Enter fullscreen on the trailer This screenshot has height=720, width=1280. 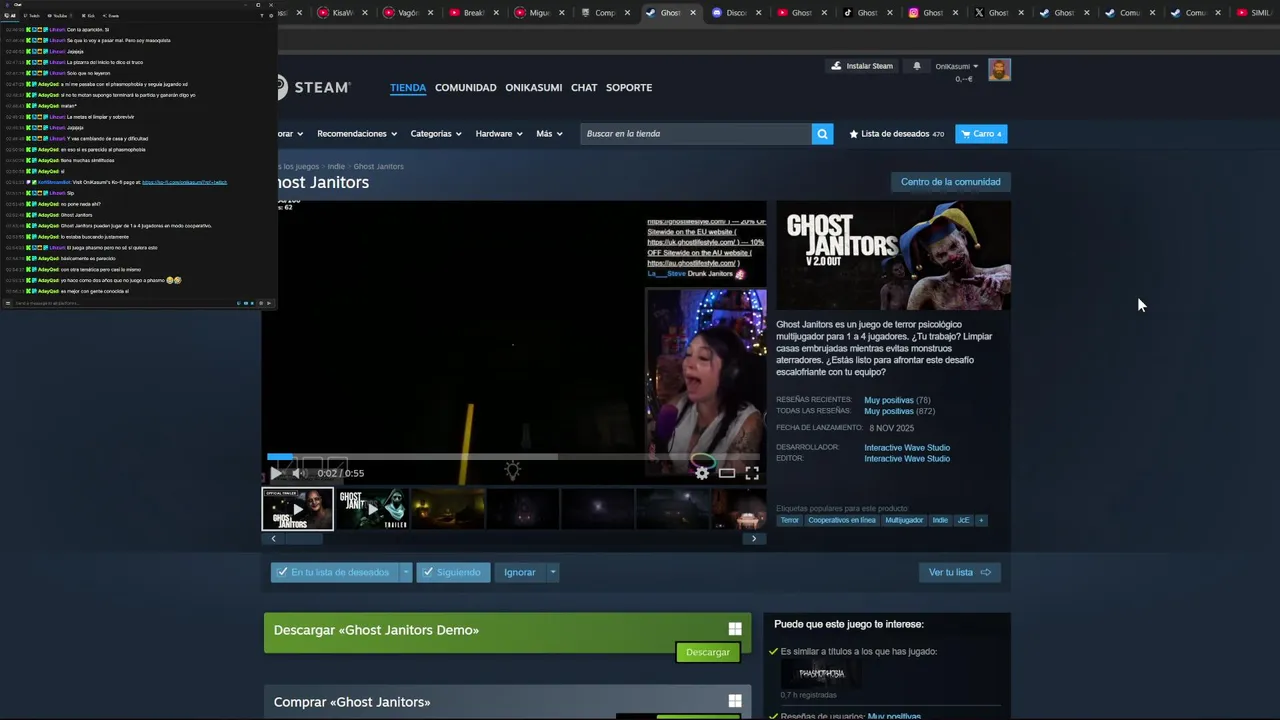pos(752,473)
